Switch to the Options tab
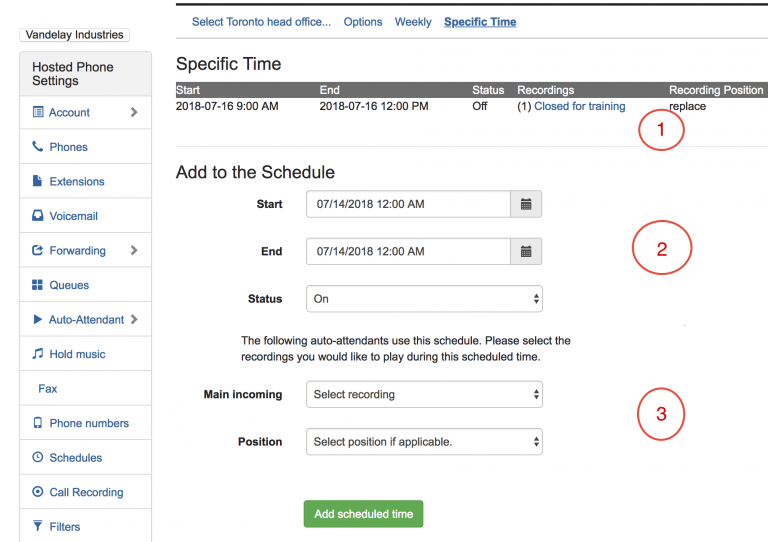The height and width of the screenshot is (542, 768). pos(362,22)
